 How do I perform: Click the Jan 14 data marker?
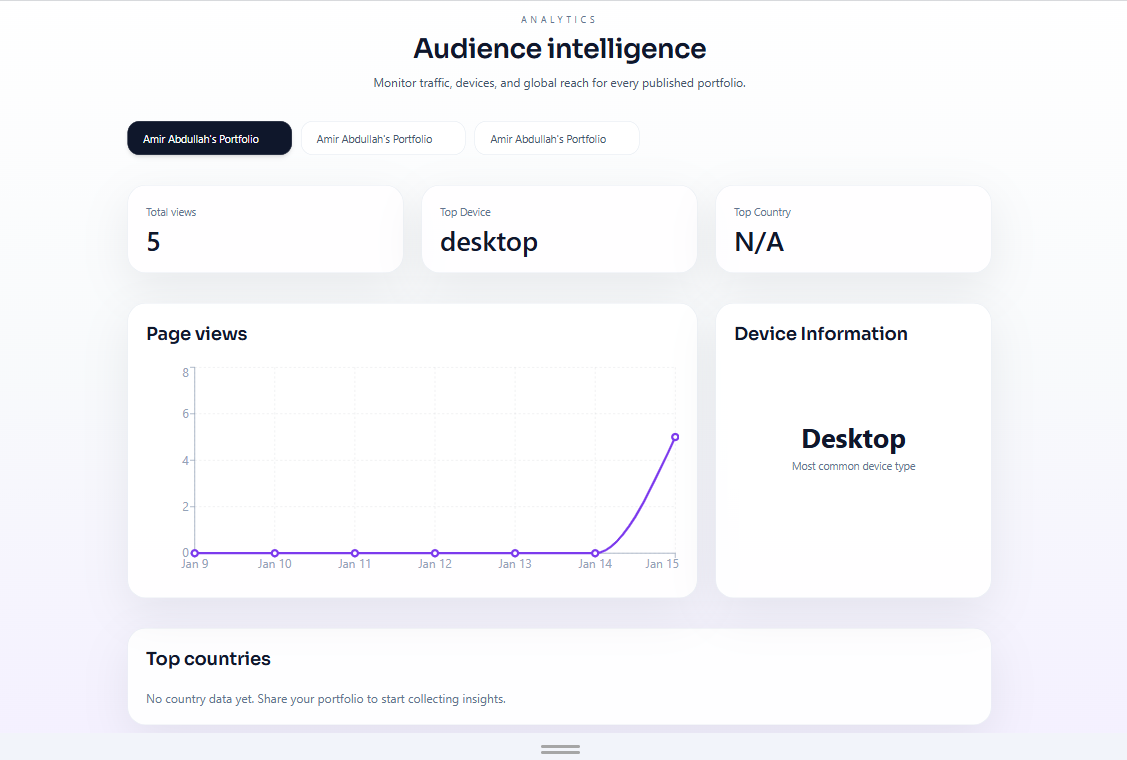(x=595, y=552)
